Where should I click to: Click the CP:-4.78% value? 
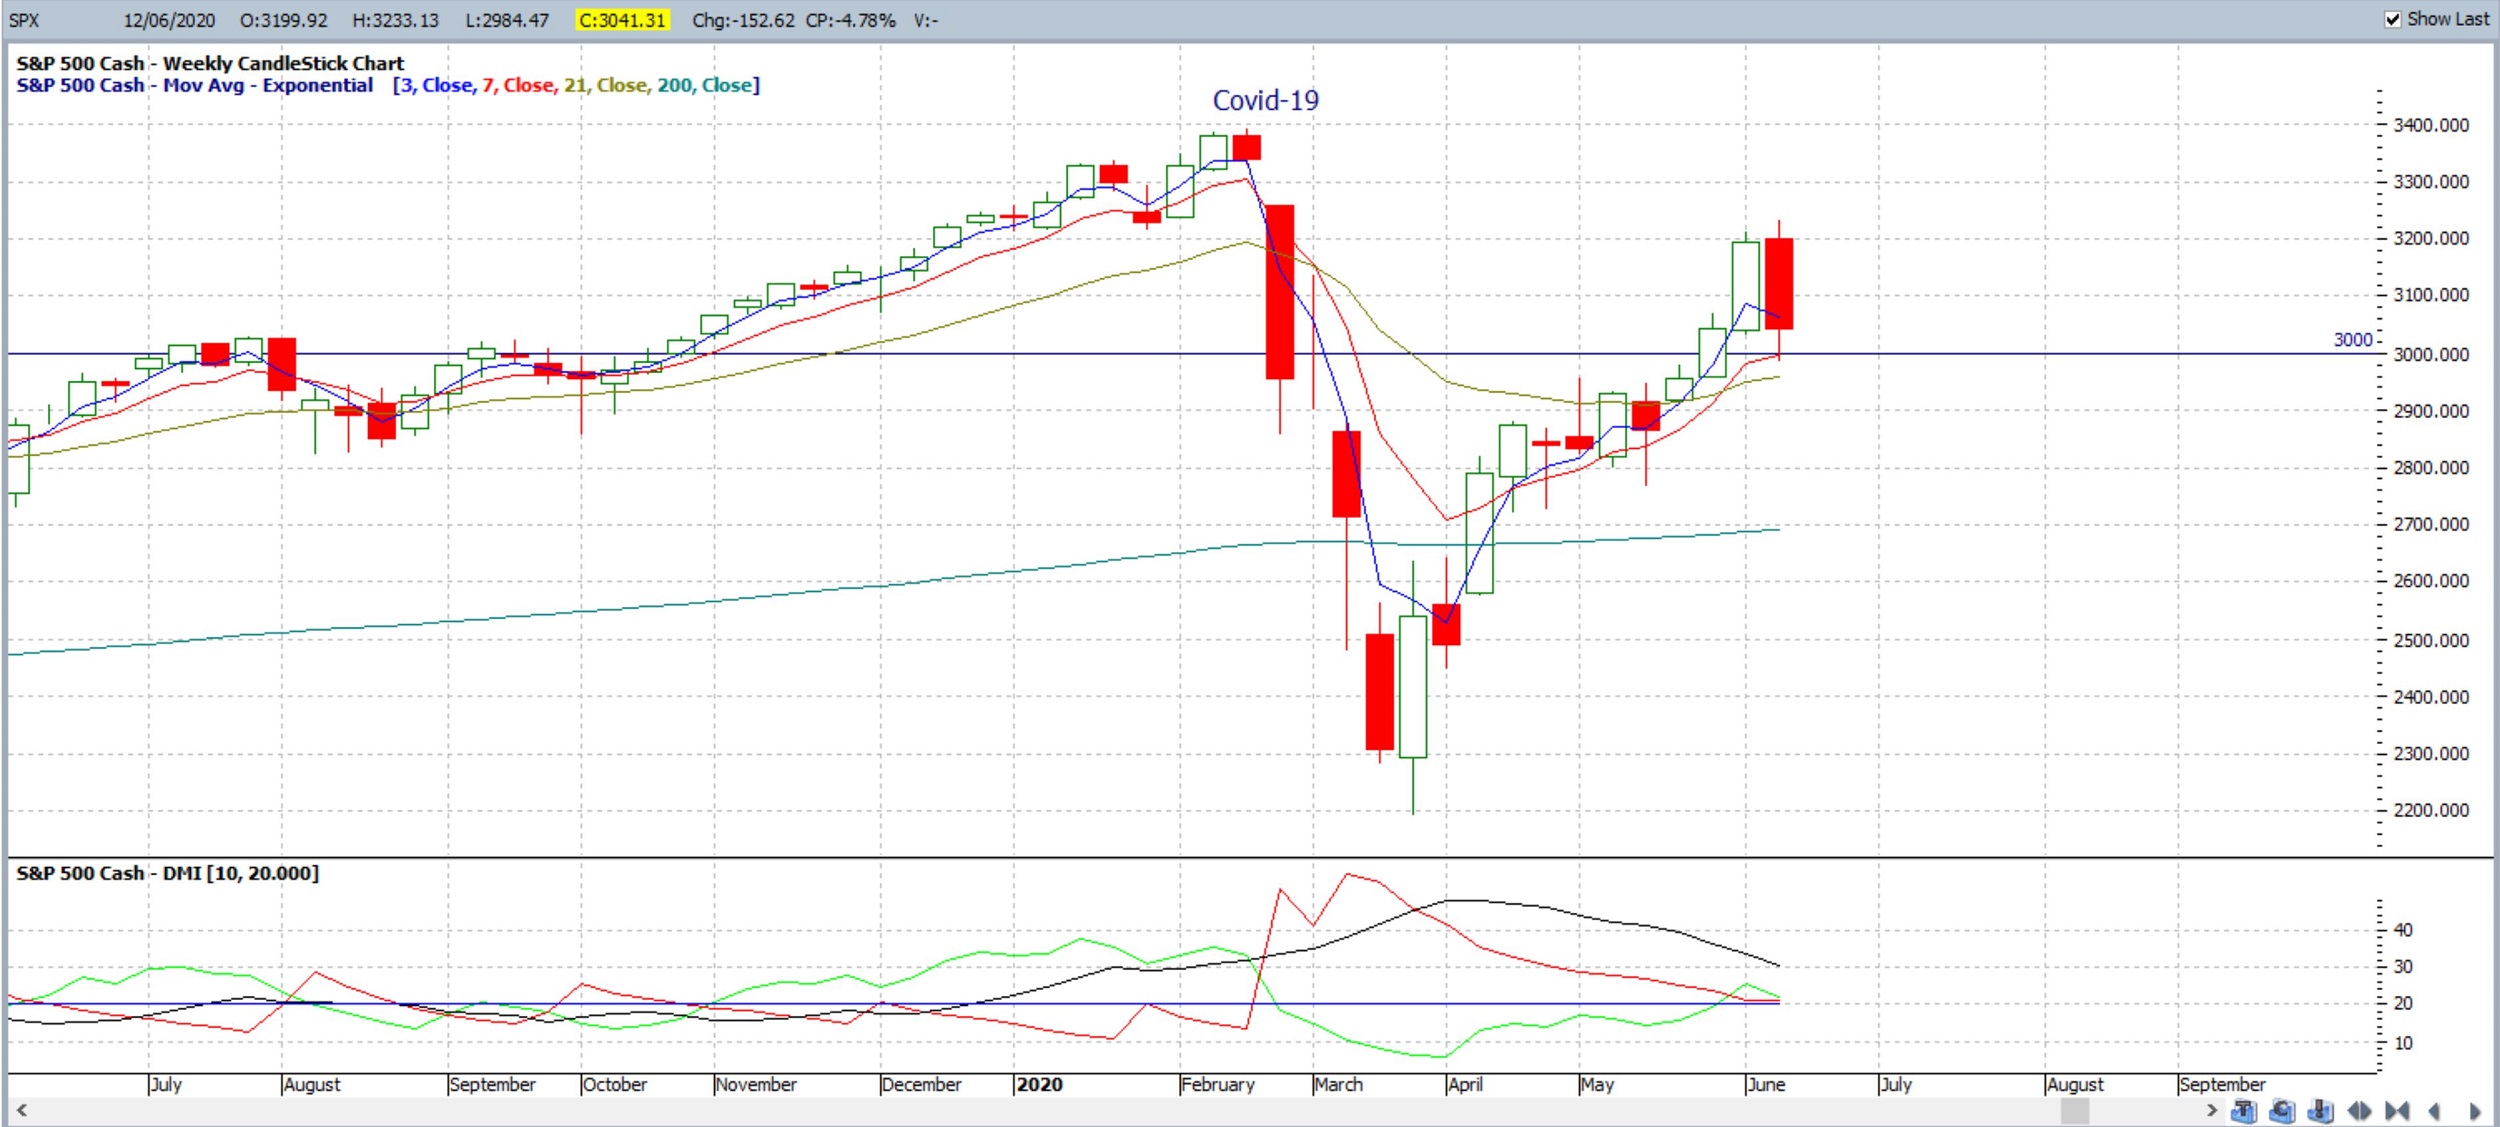pos(851,21)
